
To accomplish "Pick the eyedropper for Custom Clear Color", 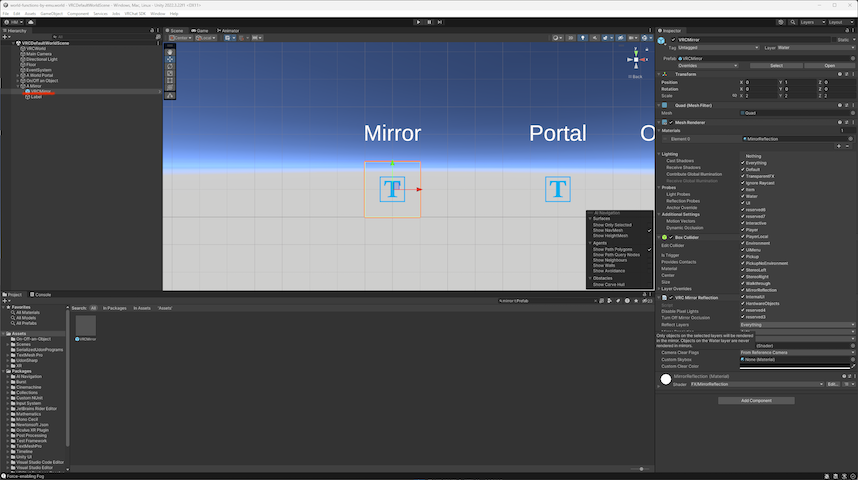I will tap(852, 366).
